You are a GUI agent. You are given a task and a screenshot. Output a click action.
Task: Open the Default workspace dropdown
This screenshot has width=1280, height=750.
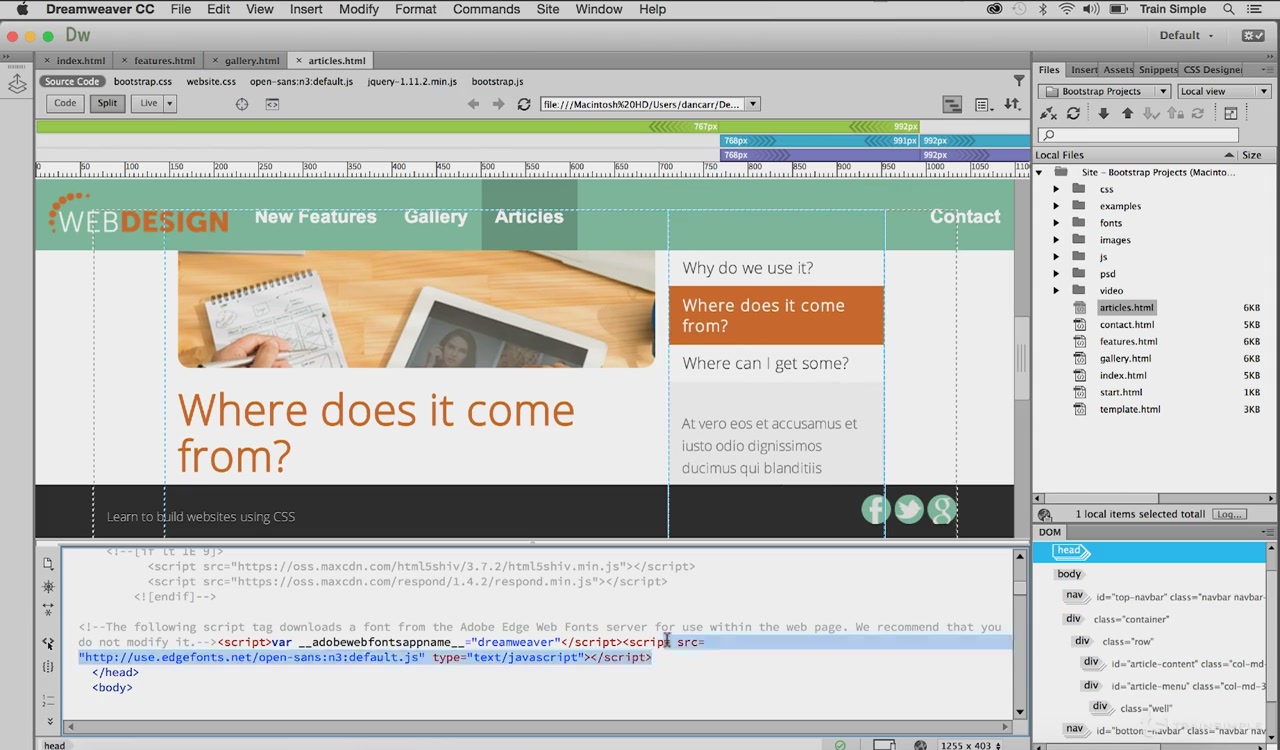coord(1186,35)
